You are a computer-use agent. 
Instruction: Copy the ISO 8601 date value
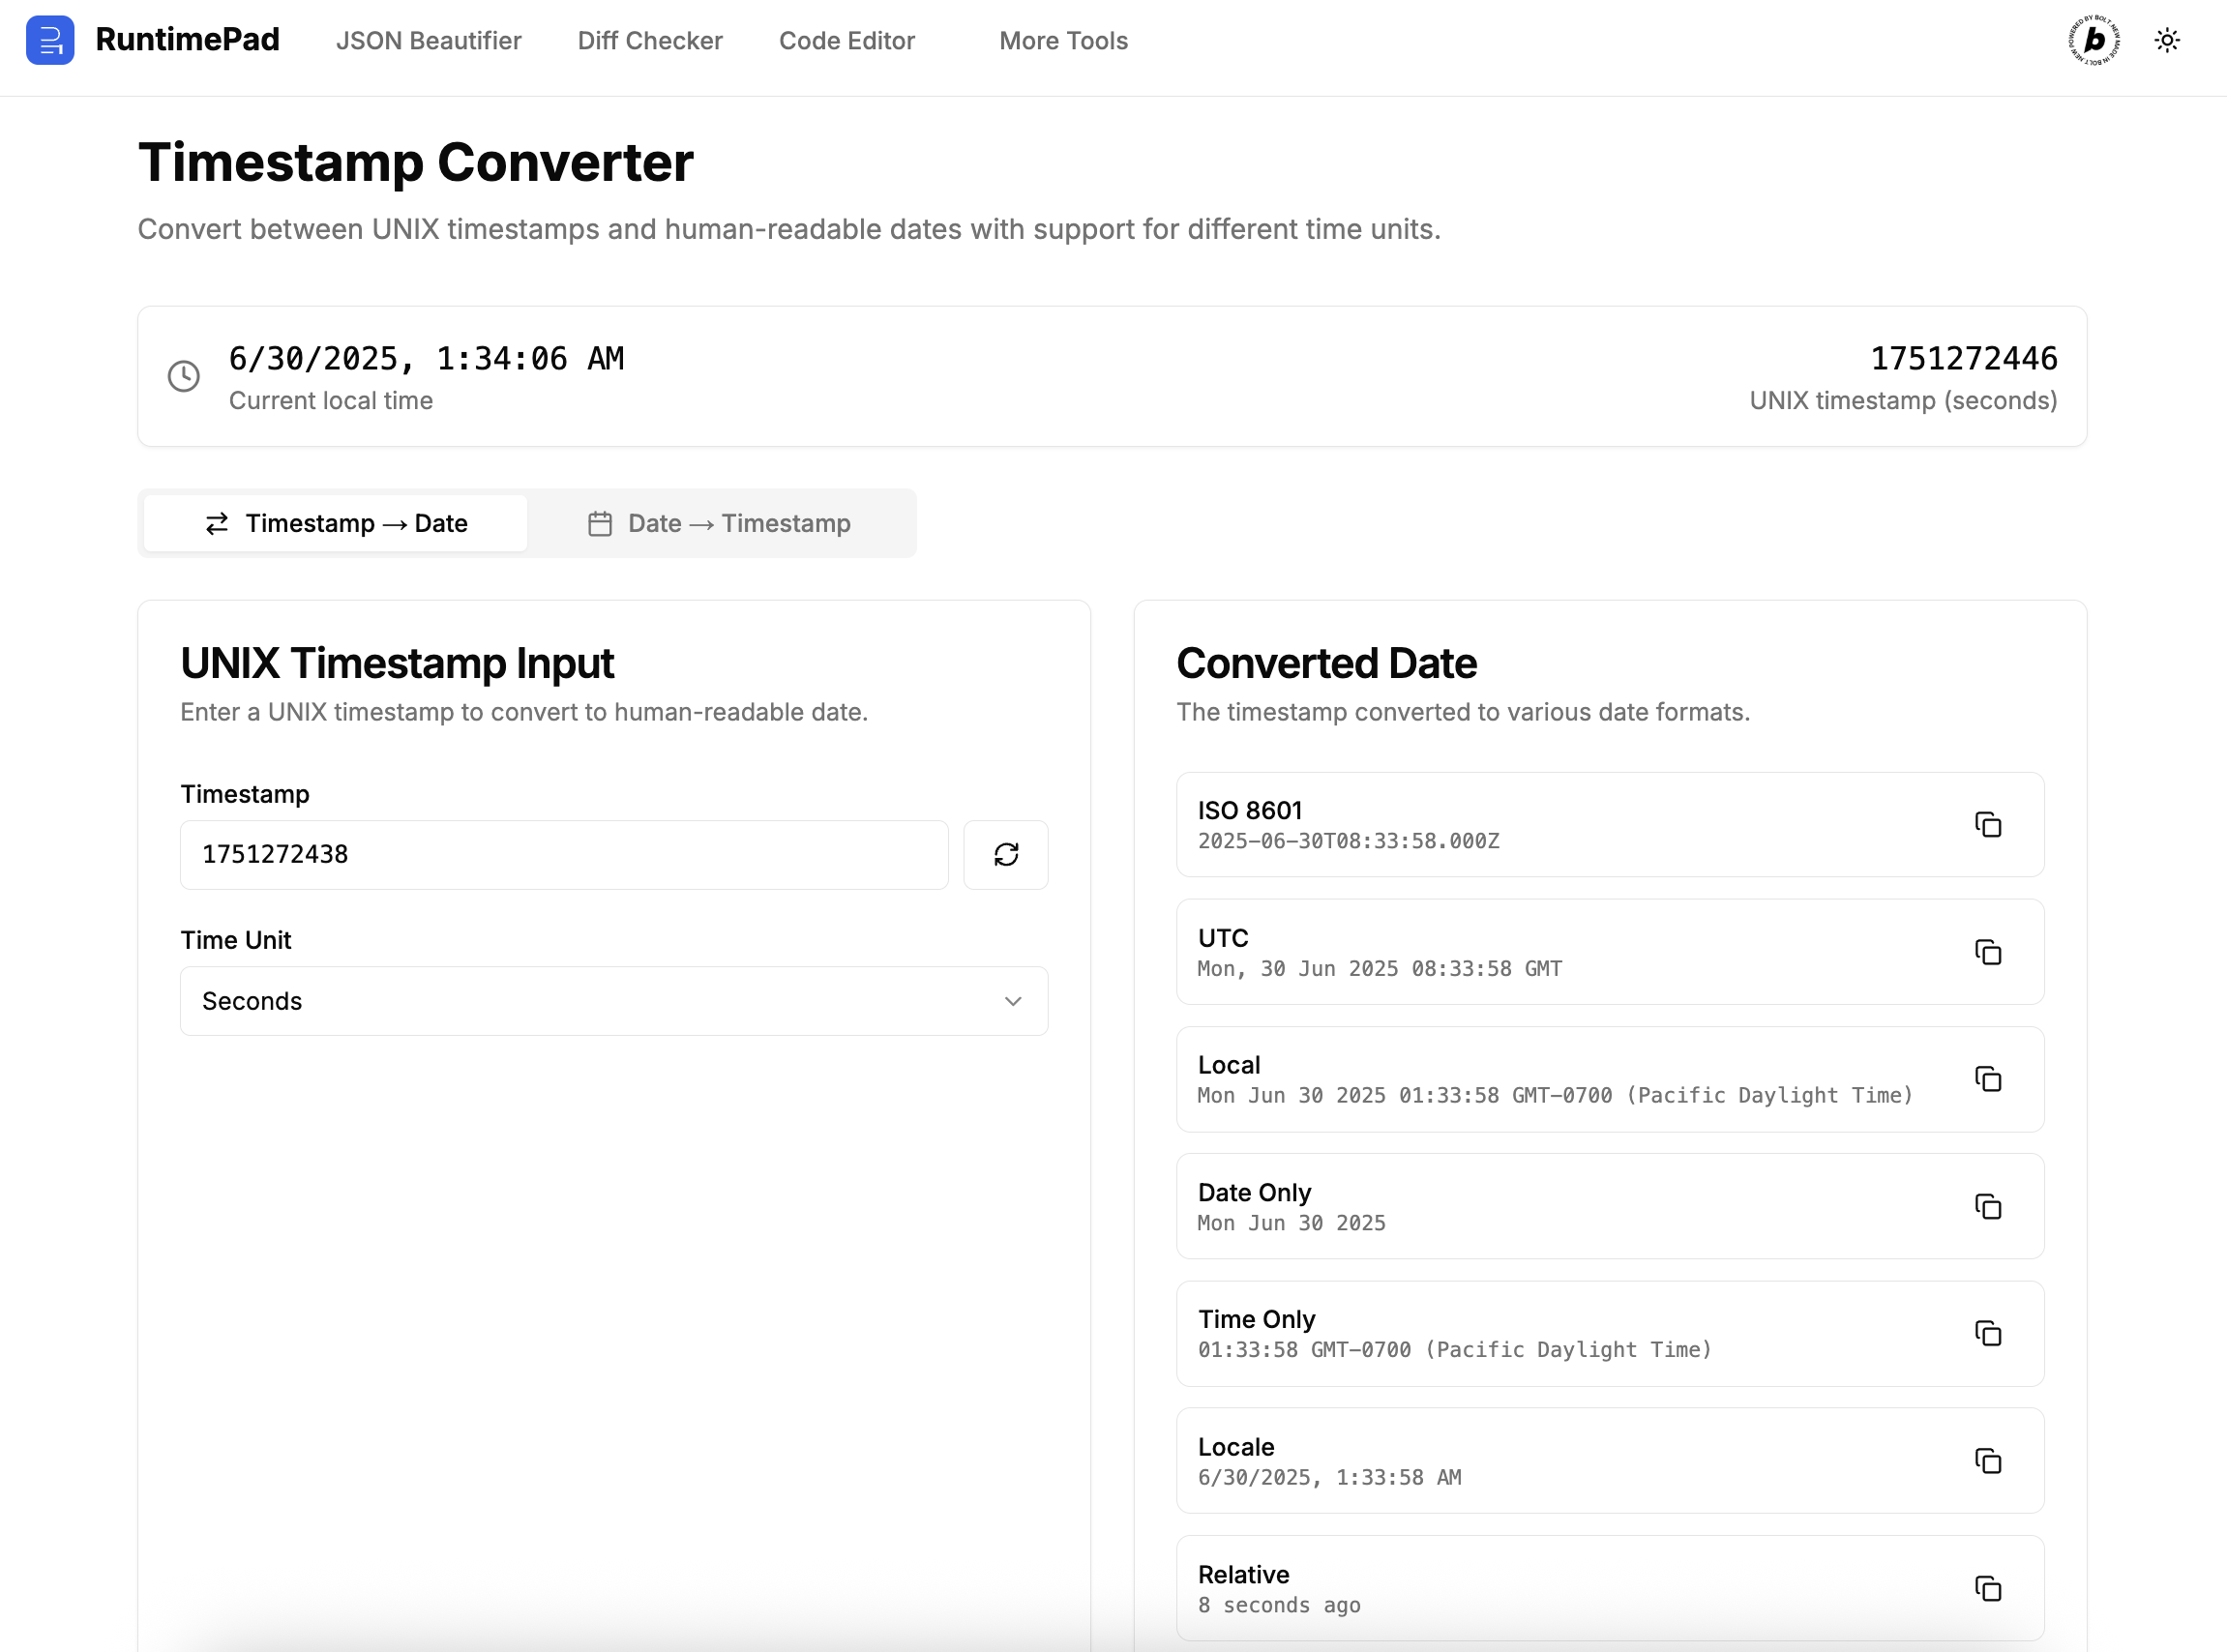pyautogui.click(x=1987, y=825)
